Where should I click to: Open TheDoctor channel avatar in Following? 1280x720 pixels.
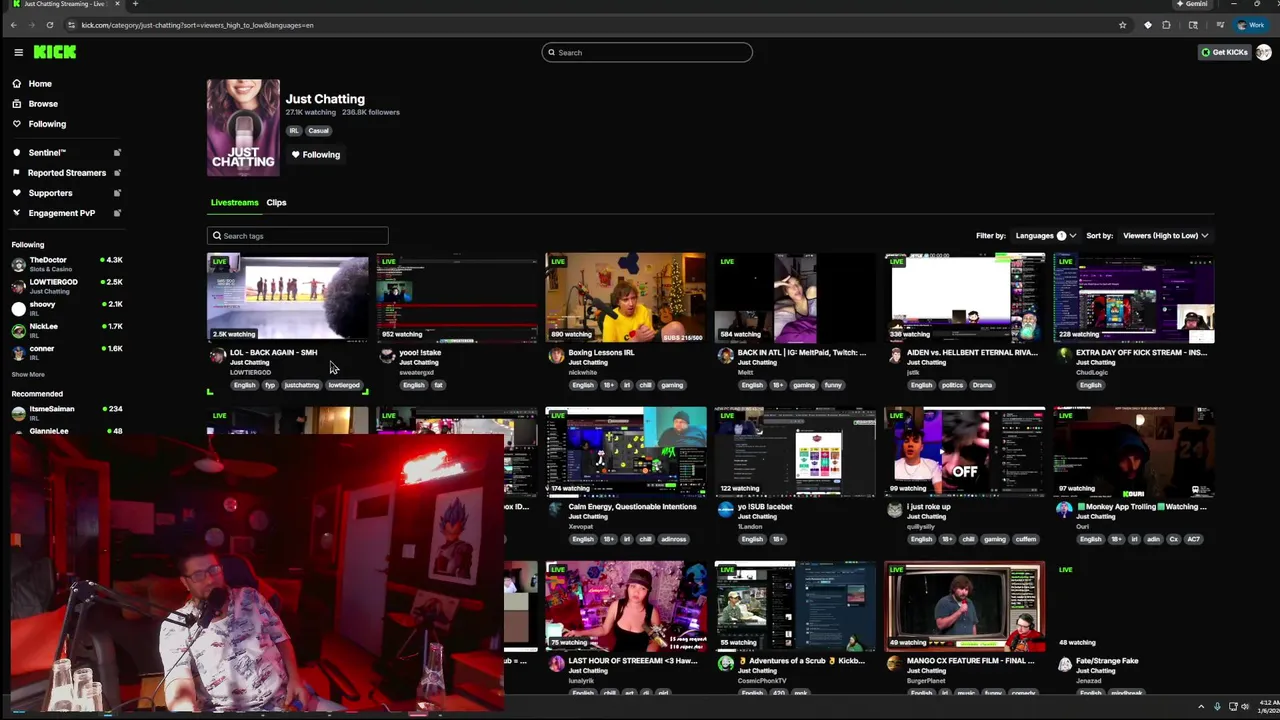[x=18, y=265]
